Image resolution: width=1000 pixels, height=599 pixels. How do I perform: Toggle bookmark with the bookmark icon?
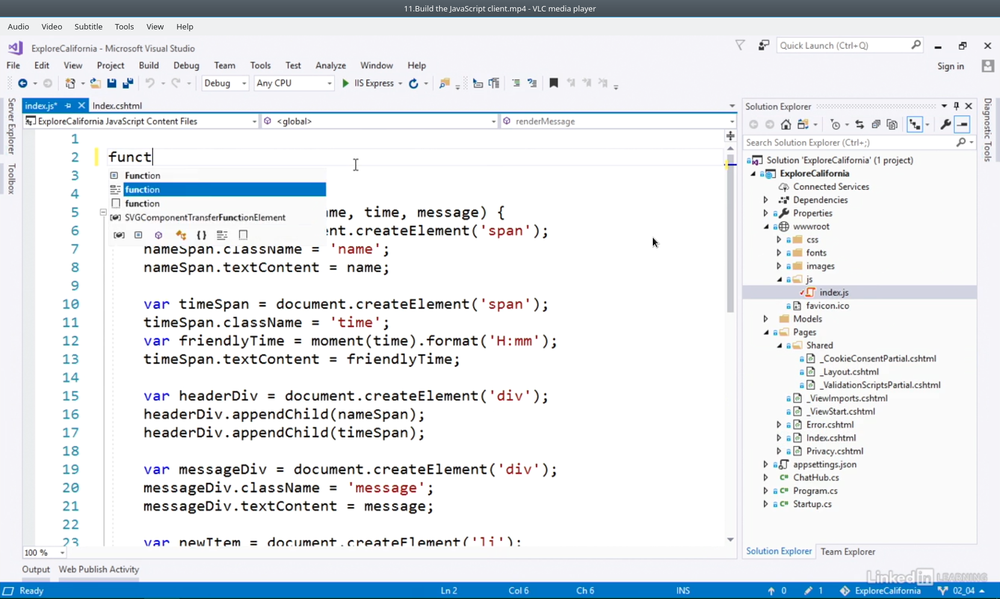(x=554, y=84)
